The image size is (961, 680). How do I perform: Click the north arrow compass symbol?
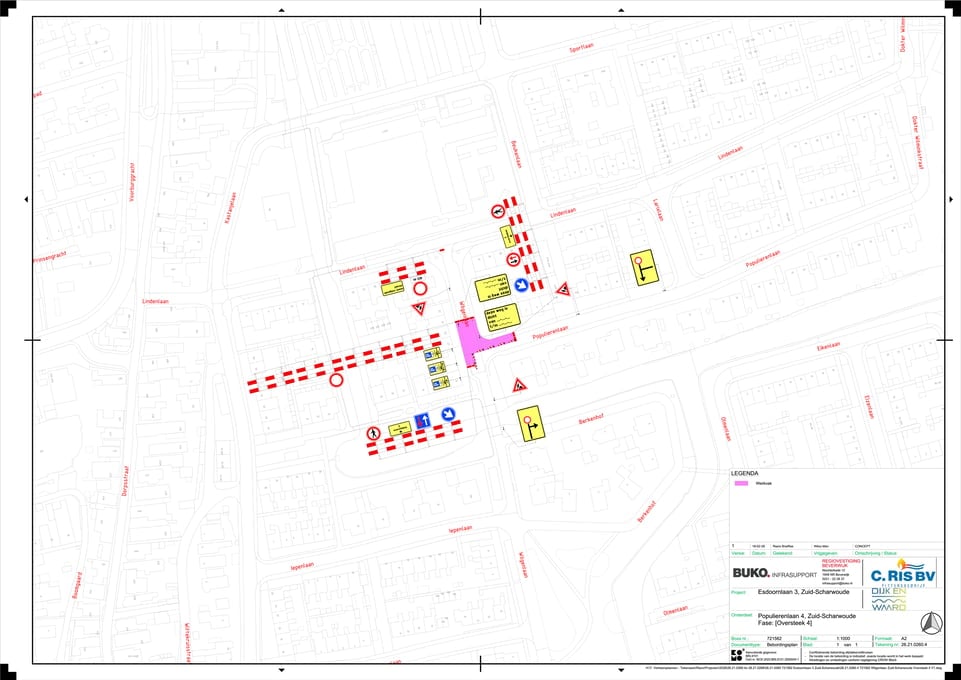[931, 624]
